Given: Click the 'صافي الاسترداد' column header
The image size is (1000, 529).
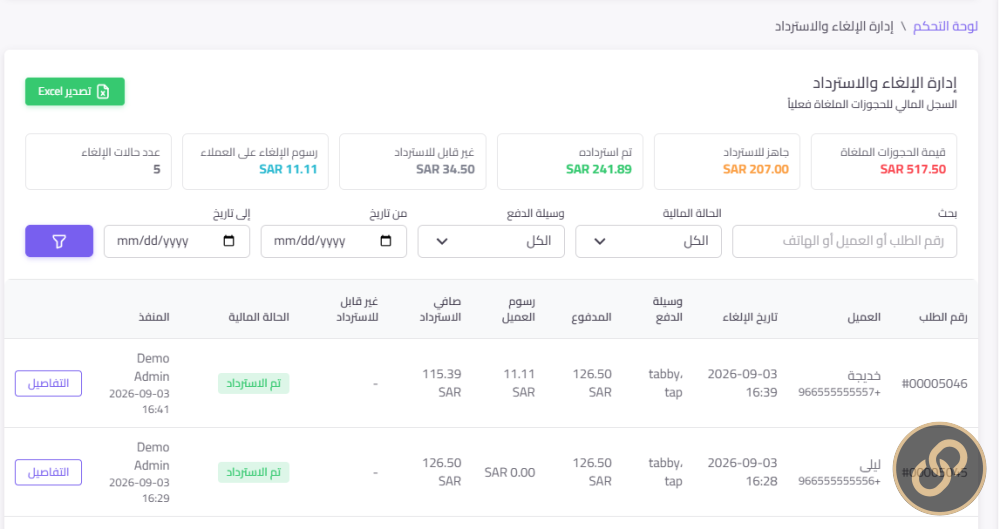Looking at the screenshot, I should pyautogui.click(x=440, y=309).
